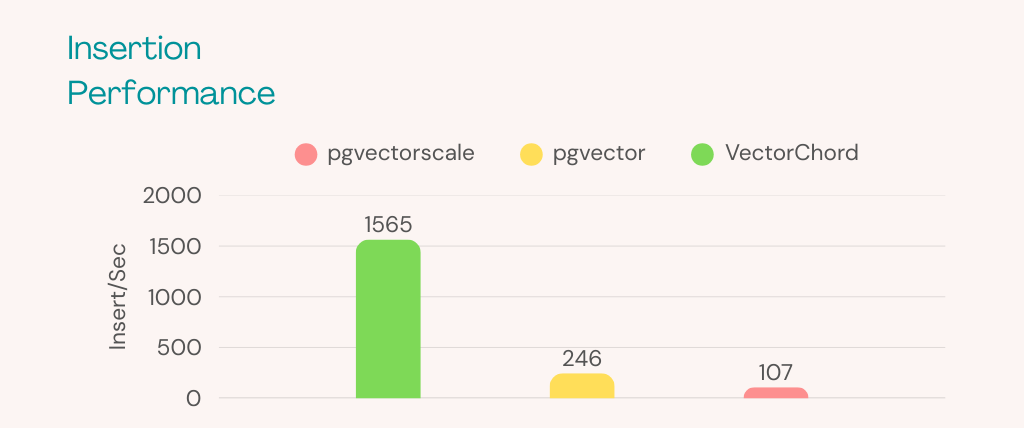
Task: Click the 1565 data label
Action: point(388,225)
